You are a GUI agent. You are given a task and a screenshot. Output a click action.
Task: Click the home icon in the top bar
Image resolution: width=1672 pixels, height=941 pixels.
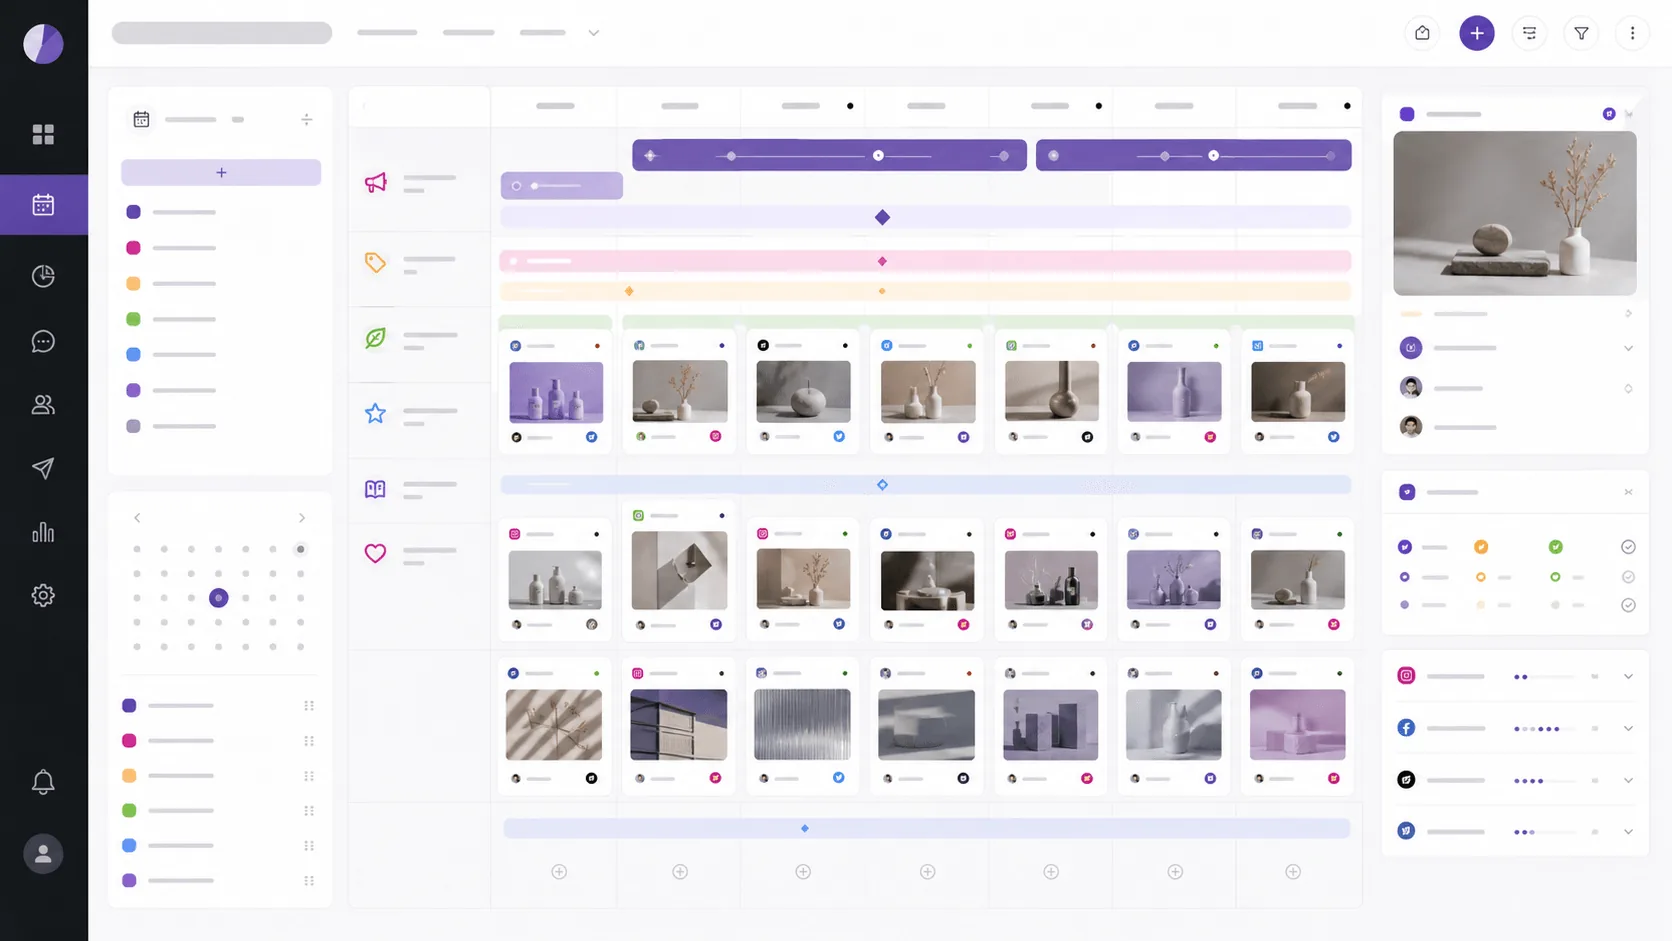1422,33
